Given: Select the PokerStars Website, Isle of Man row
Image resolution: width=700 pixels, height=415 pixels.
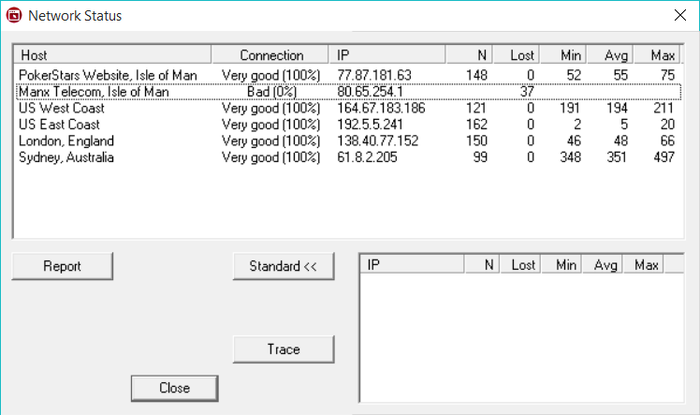Looking at the screenshot, I should (x=348, y=75).
